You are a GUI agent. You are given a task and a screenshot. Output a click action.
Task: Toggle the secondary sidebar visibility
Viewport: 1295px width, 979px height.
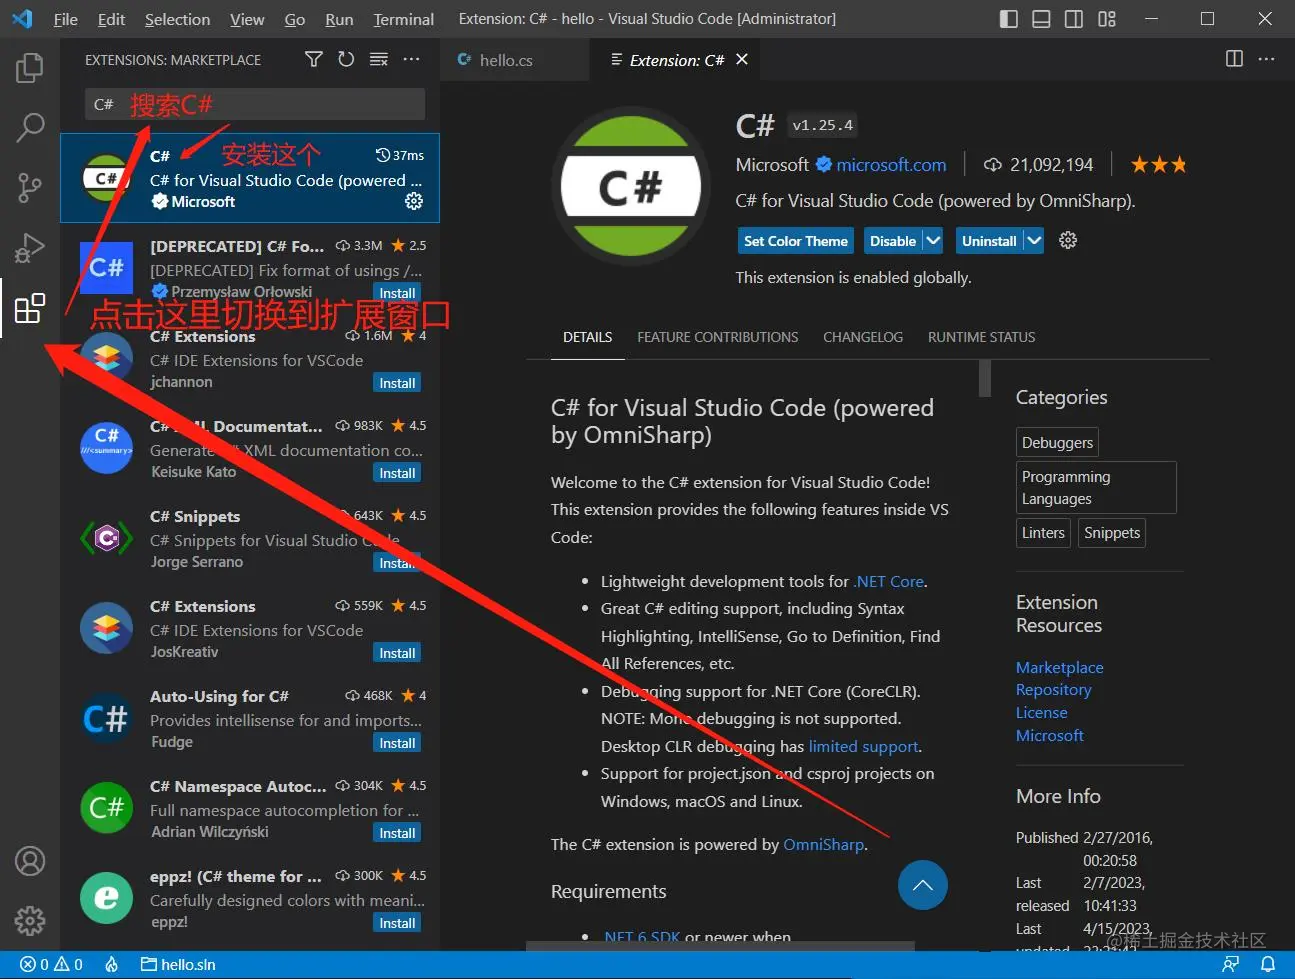[1072, 18]
